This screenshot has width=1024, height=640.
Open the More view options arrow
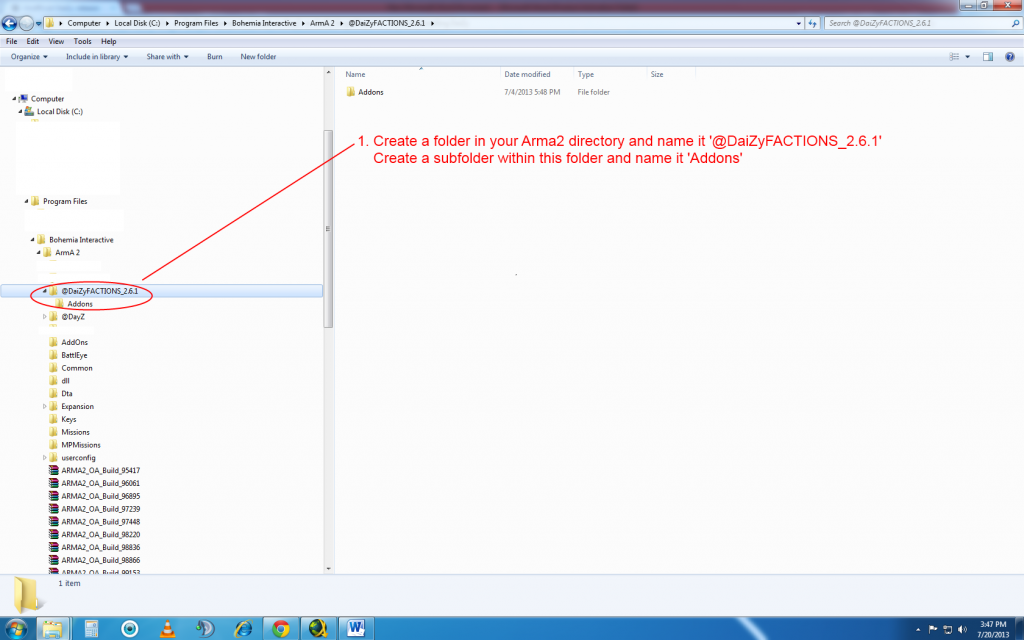[968, 57]
